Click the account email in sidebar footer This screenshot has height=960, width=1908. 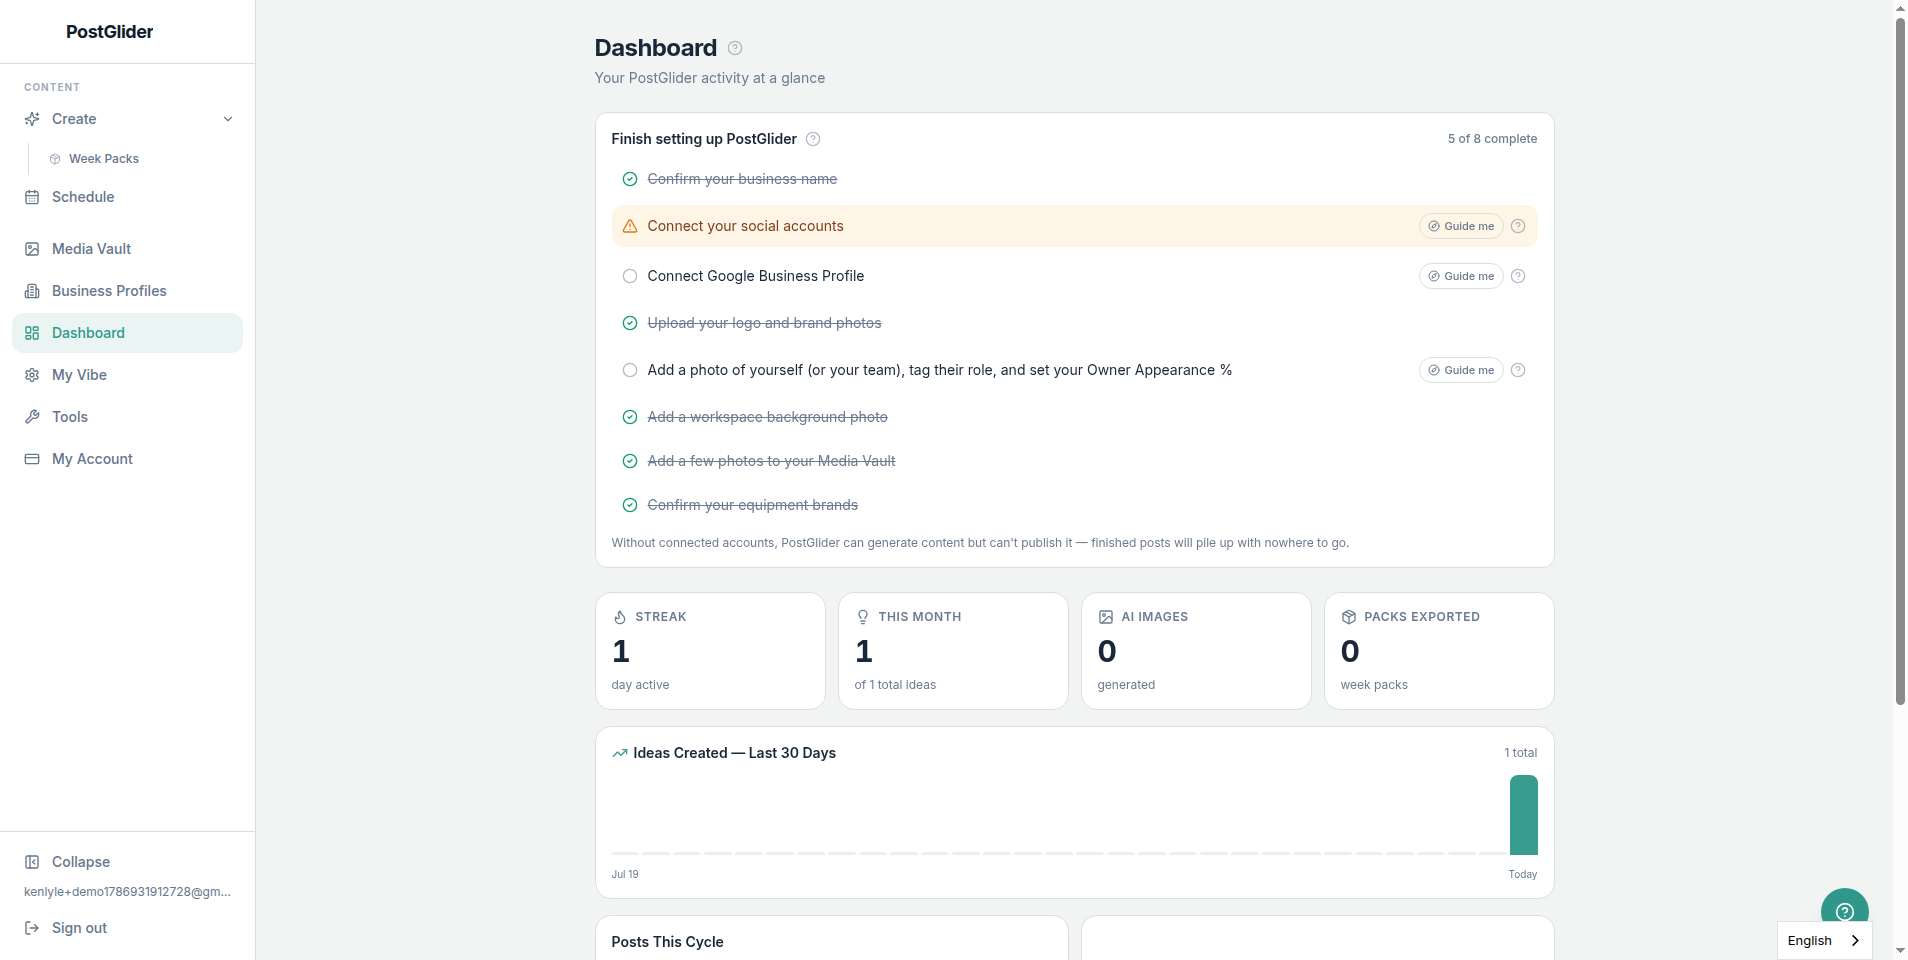tap(127, 892)
